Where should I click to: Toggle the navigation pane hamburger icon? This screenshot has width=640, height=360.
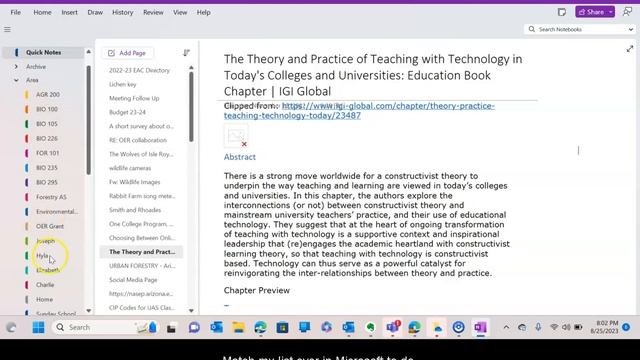click(7, 29)
